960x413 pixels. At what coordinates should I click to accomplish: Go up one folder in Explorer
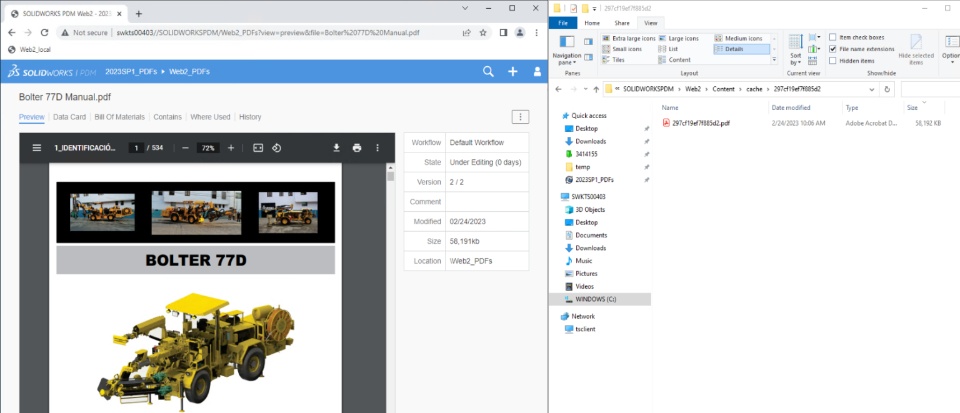(x=596, y=89)
